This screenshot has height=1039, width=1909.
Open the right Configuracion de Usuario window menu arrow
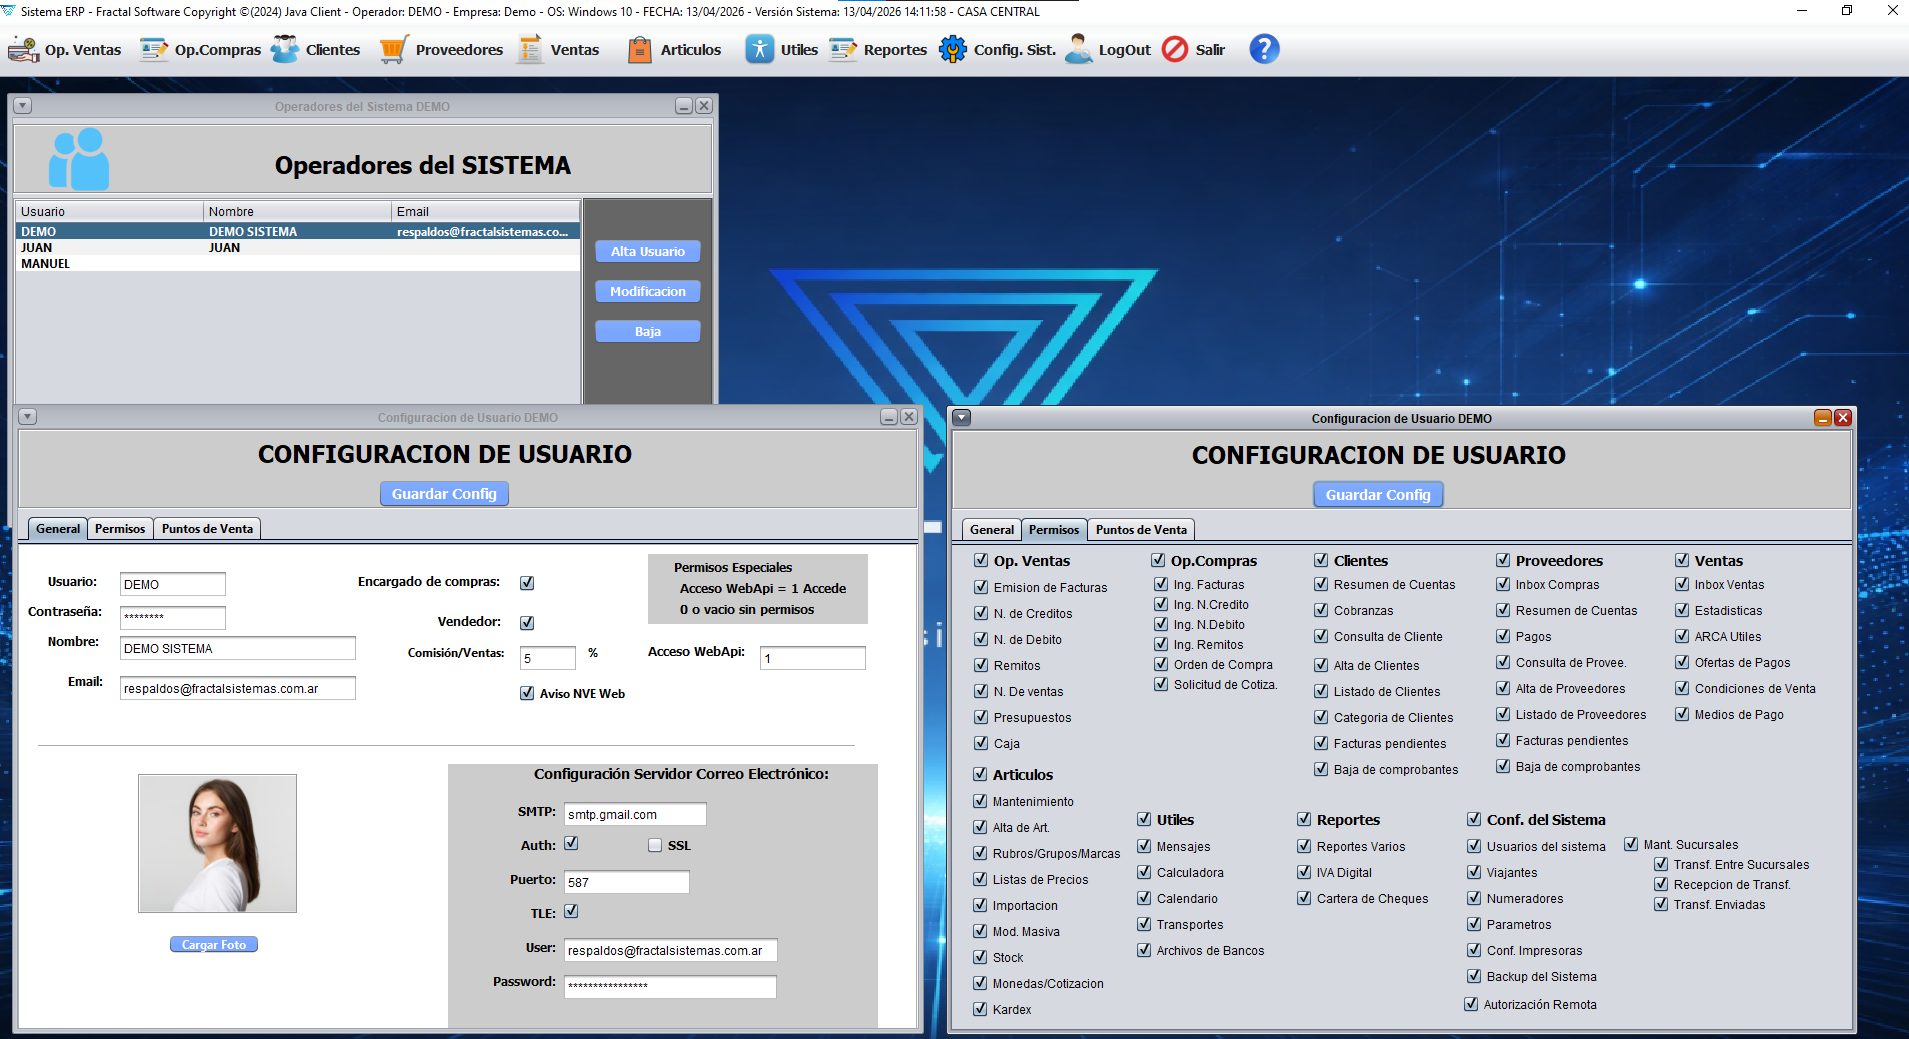point(962,418)
